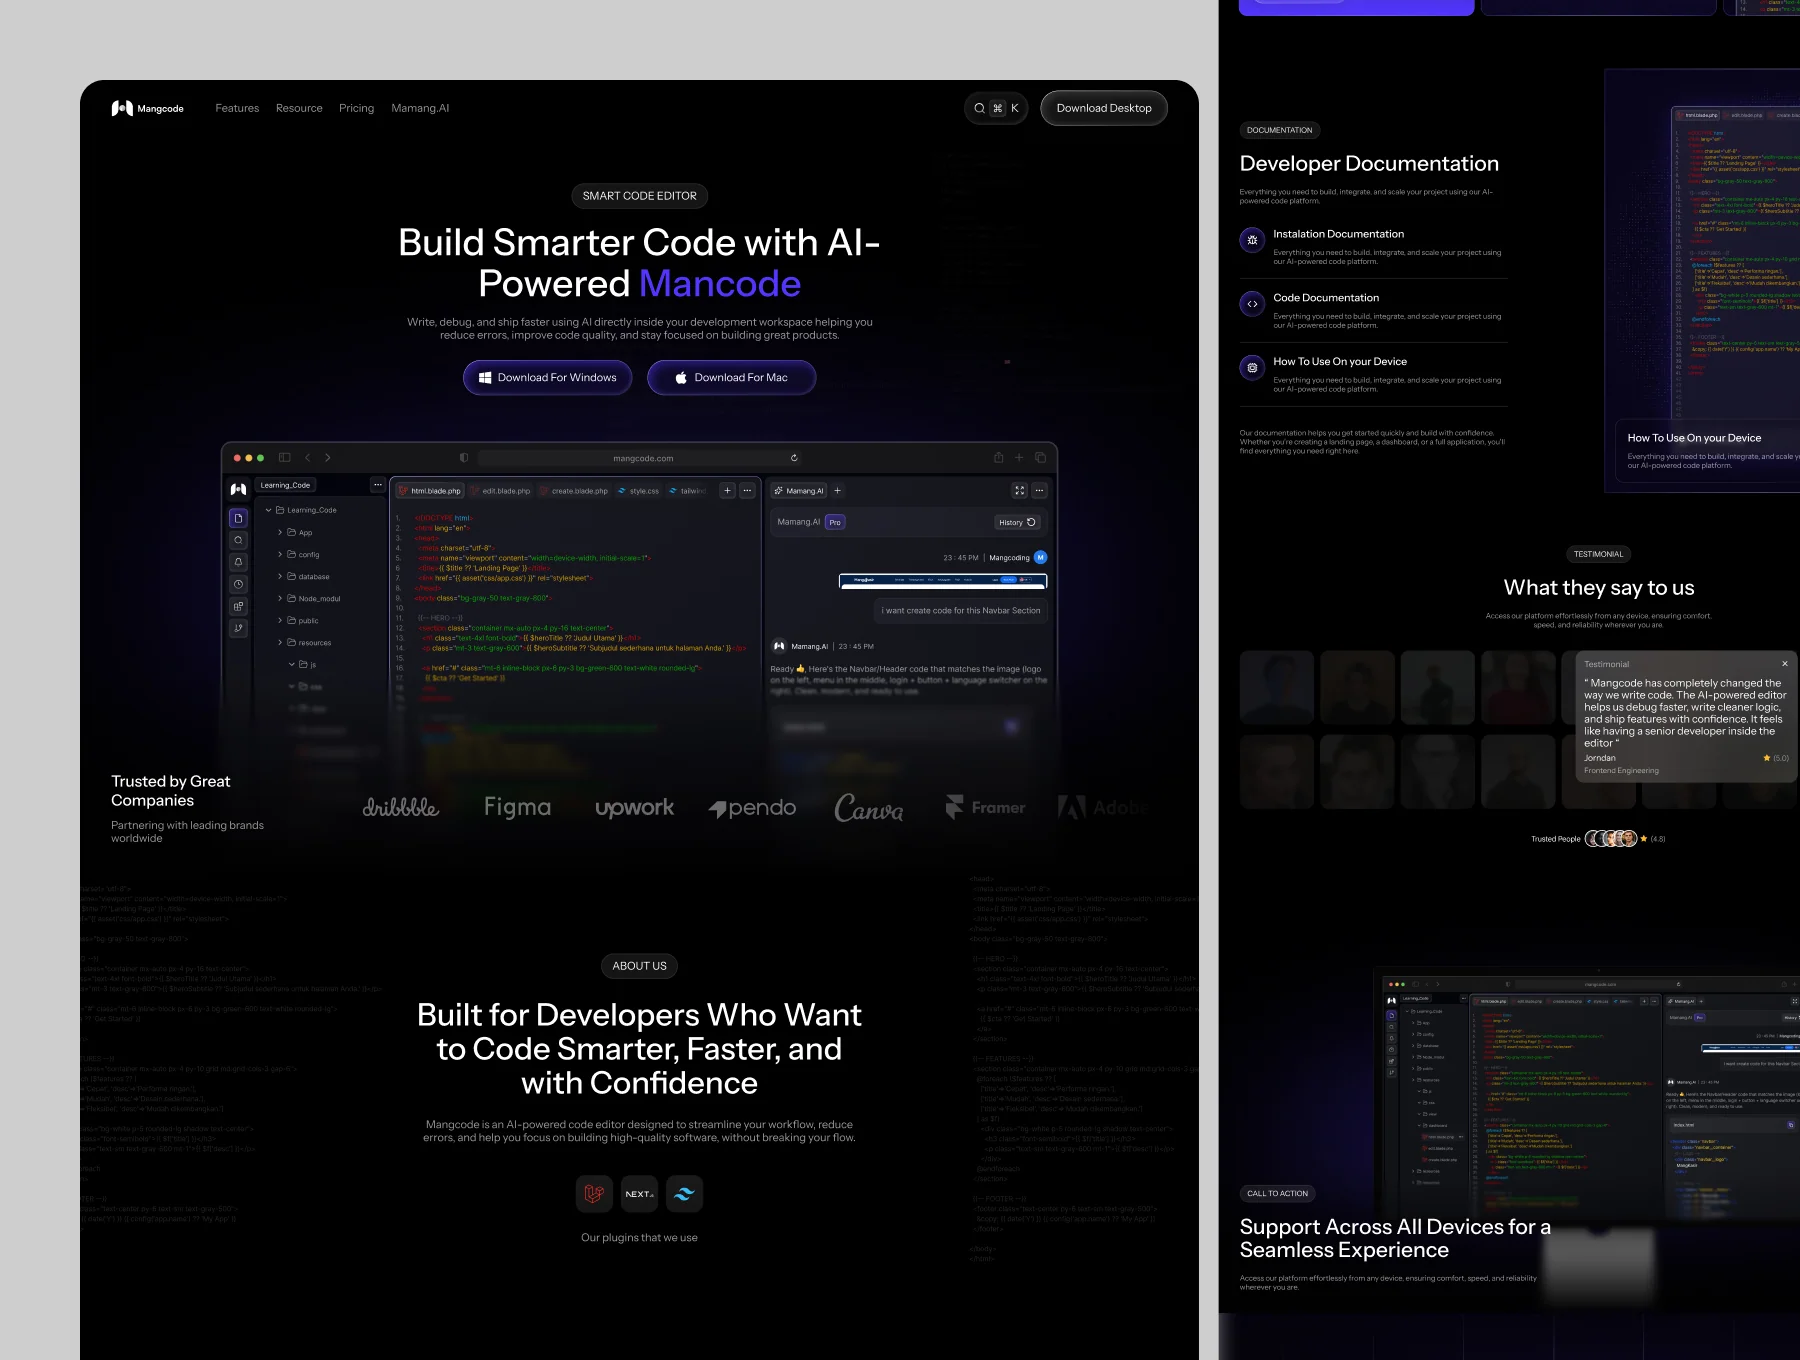The image size is (1800, 1360).
Task: Expand the config folder
Action: click(298, 555)
